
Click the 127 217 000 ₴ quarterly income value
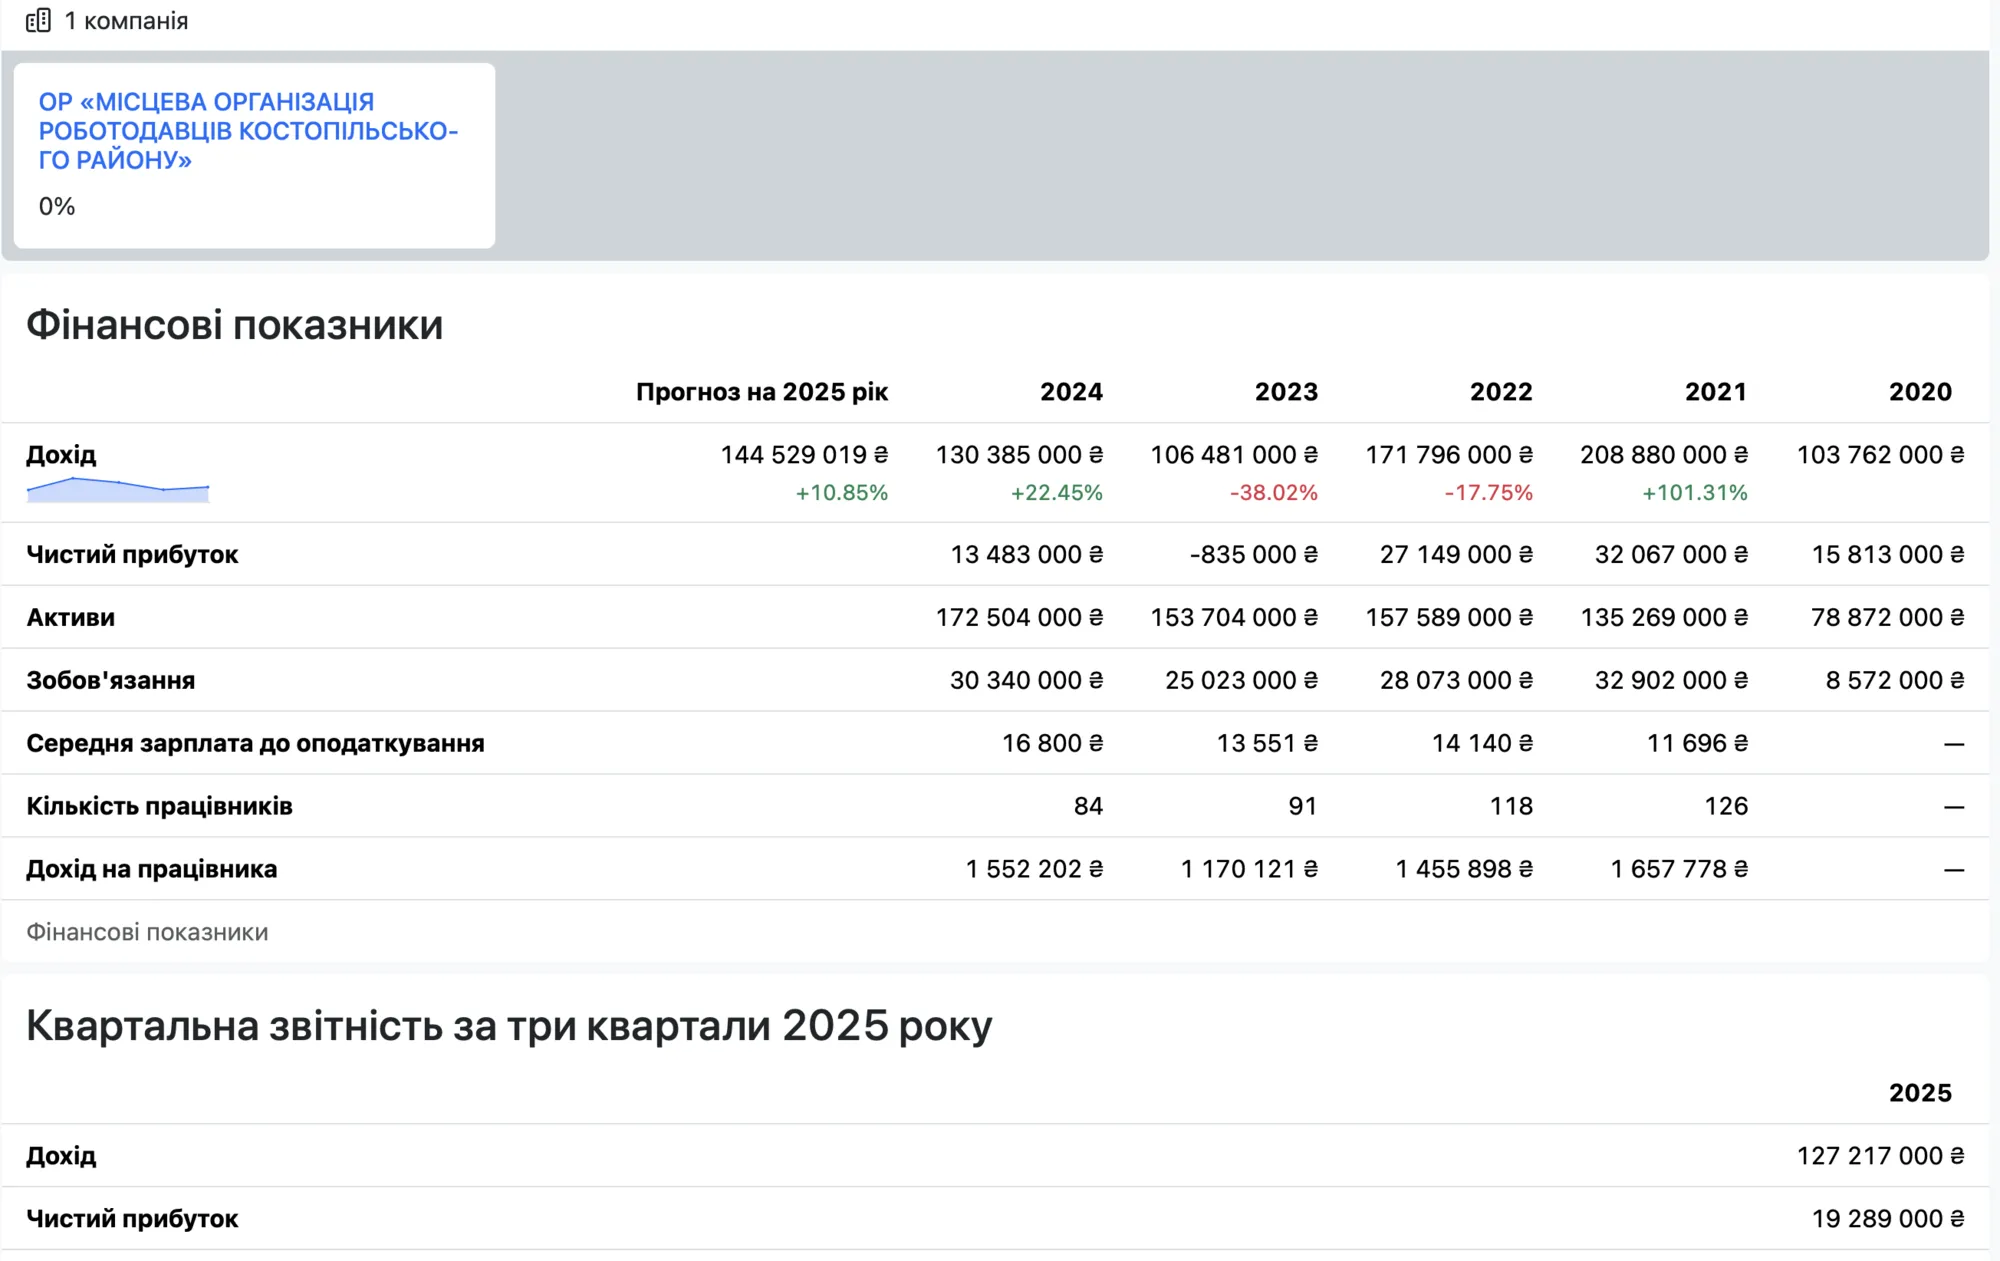coord(1880,1156)
